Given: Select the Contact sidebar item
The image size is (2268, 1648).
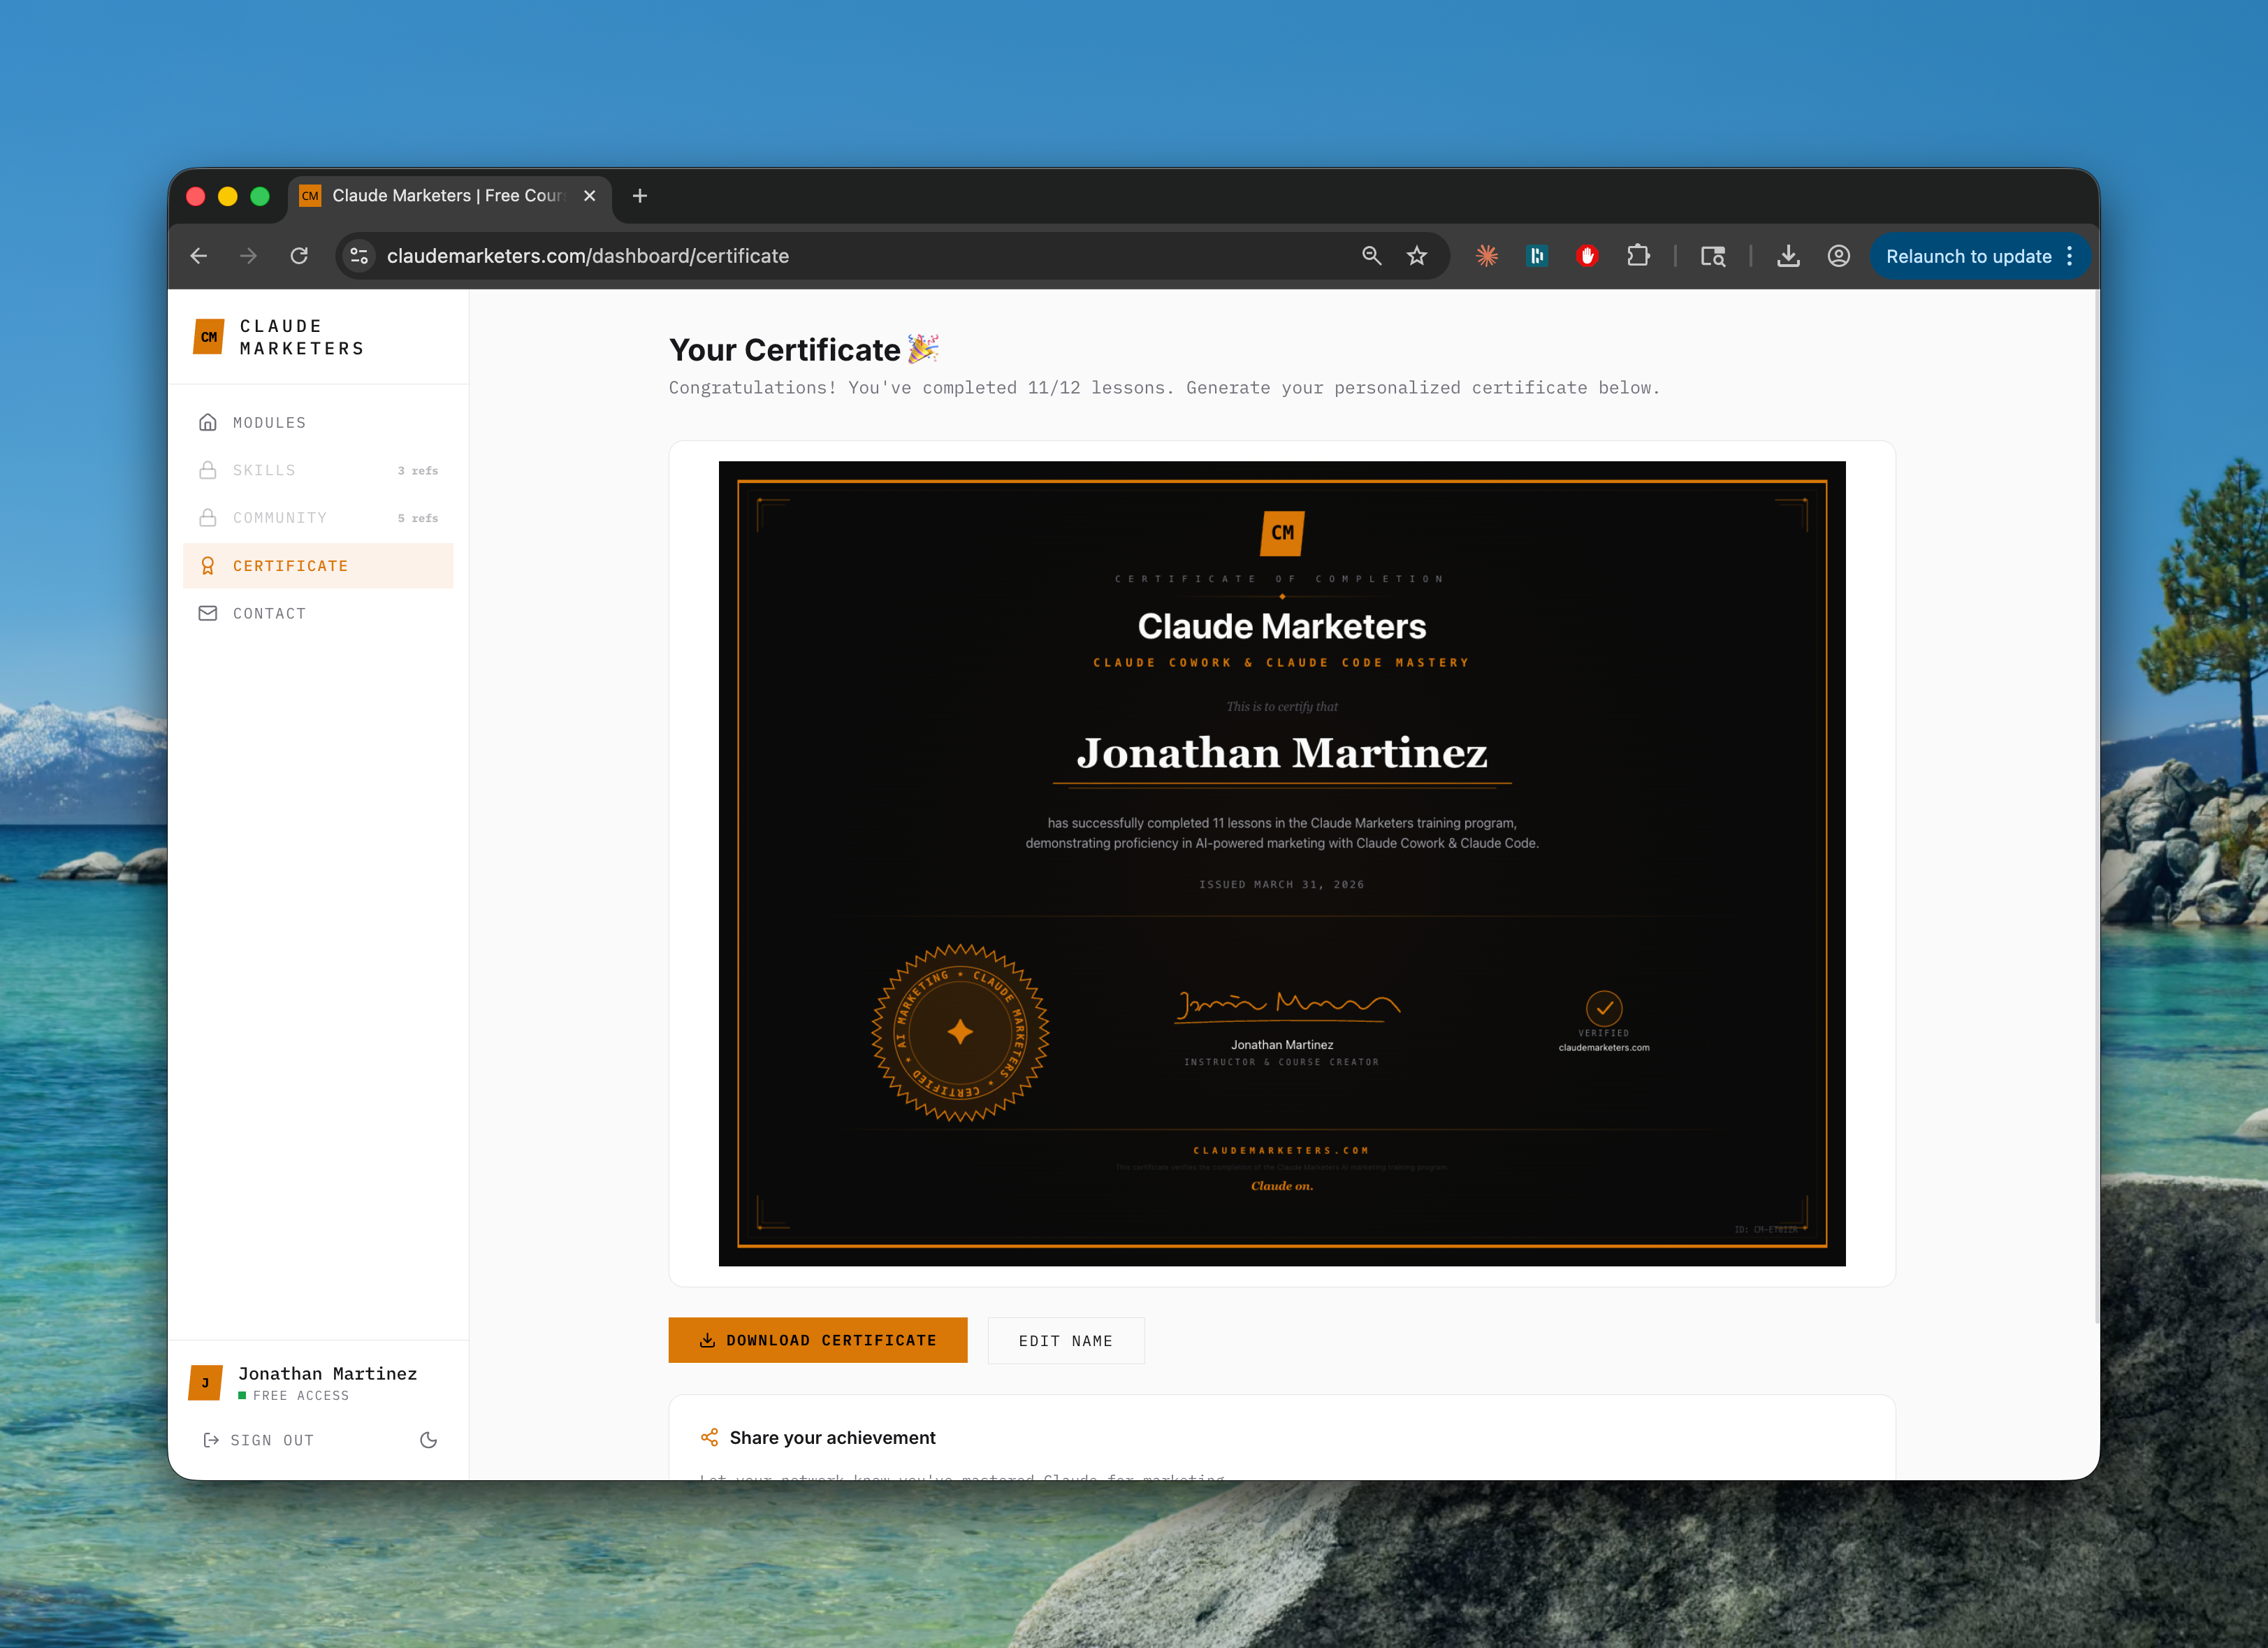Looking at the screenshot, I should pyautogui.click(x=269, y=613).
